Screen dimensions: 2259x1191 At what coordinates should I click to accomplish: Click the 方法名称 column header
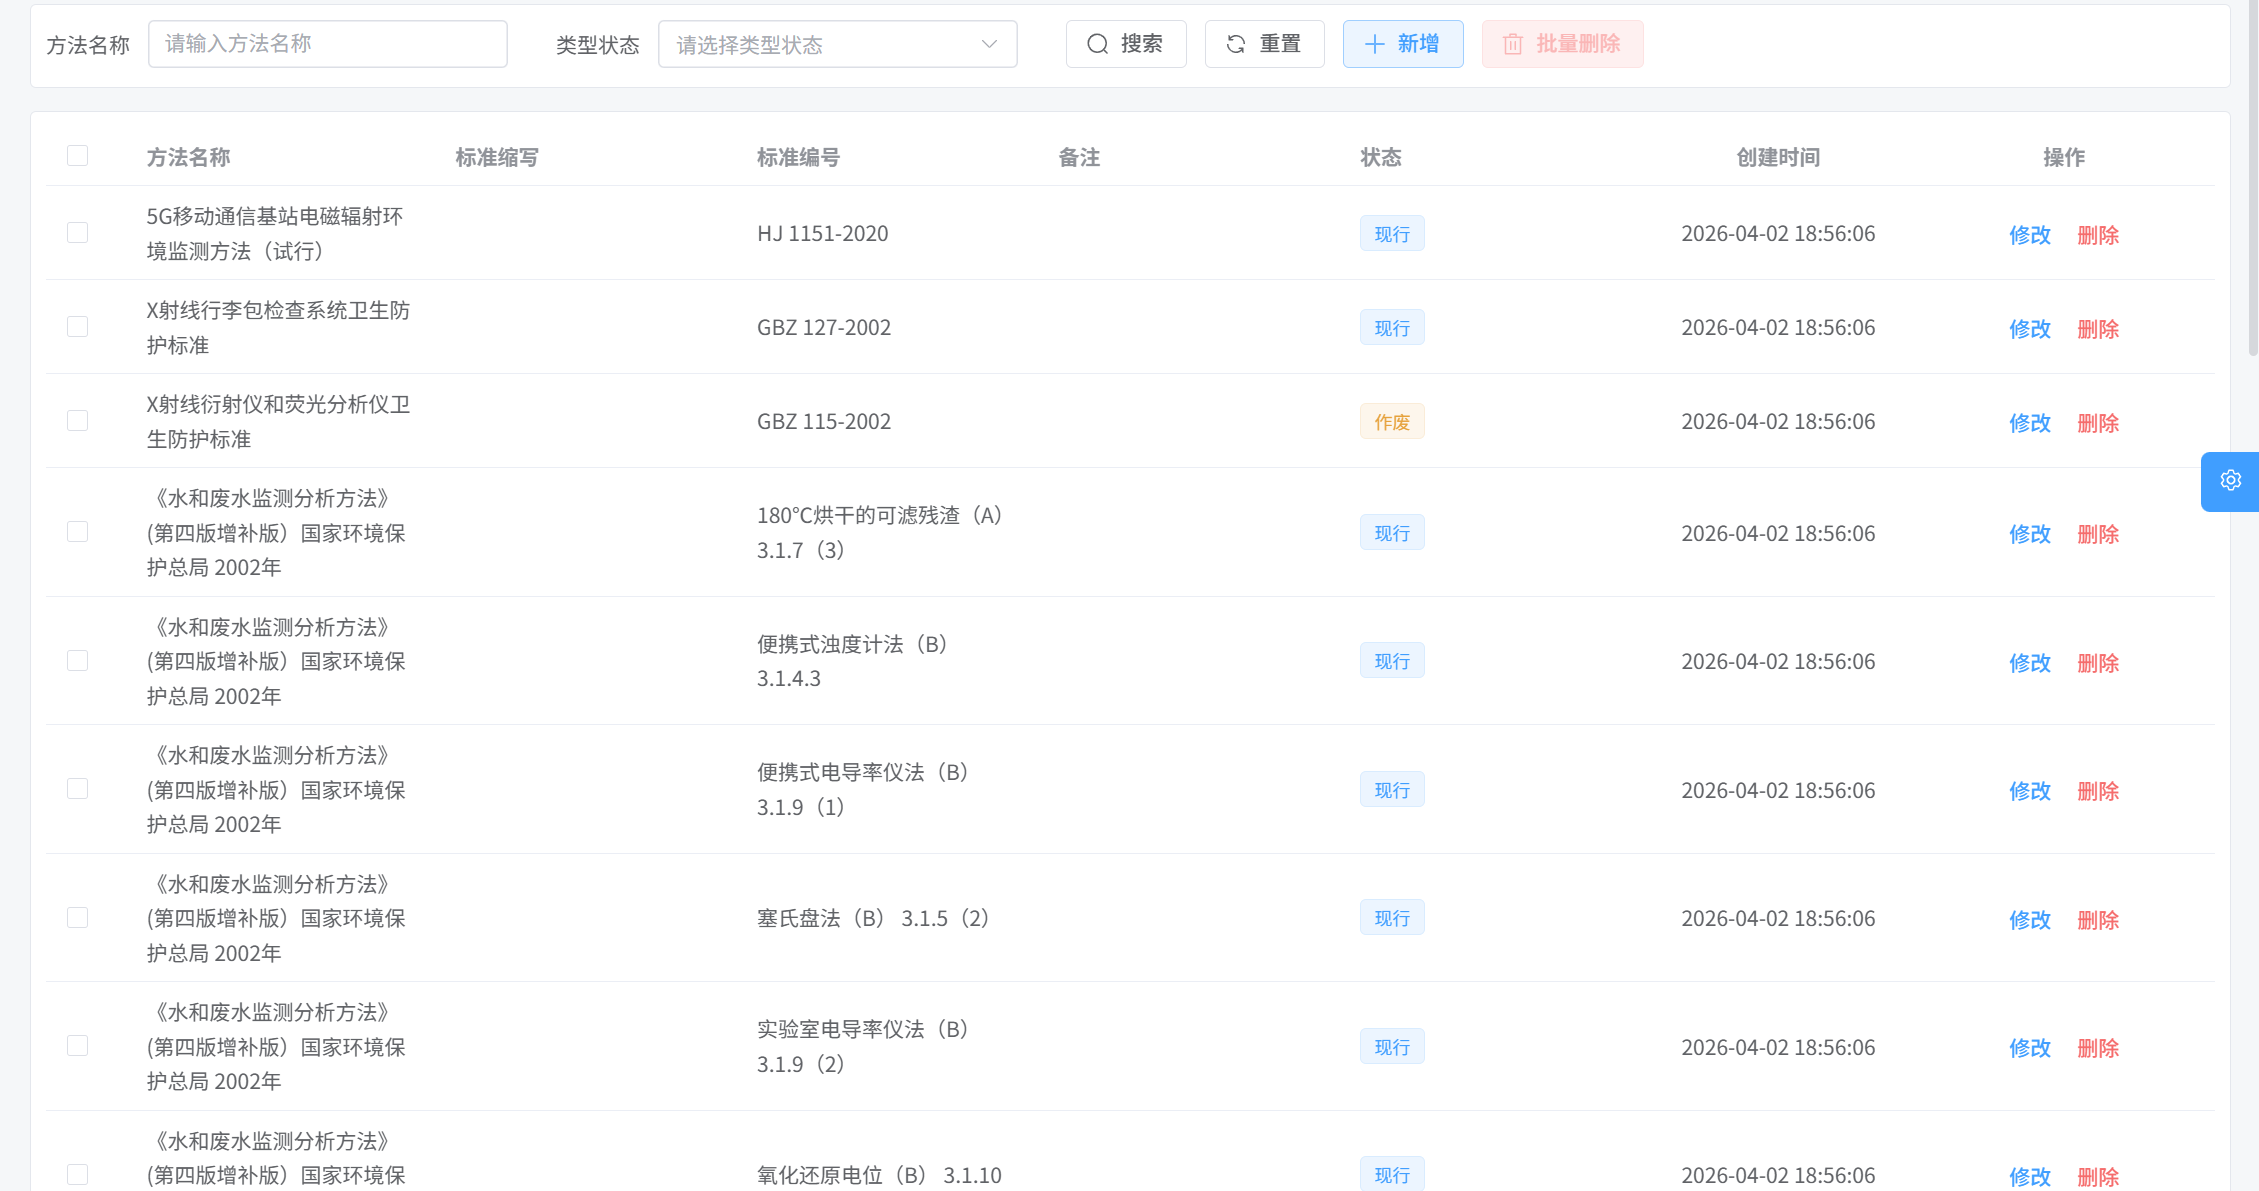188,157
